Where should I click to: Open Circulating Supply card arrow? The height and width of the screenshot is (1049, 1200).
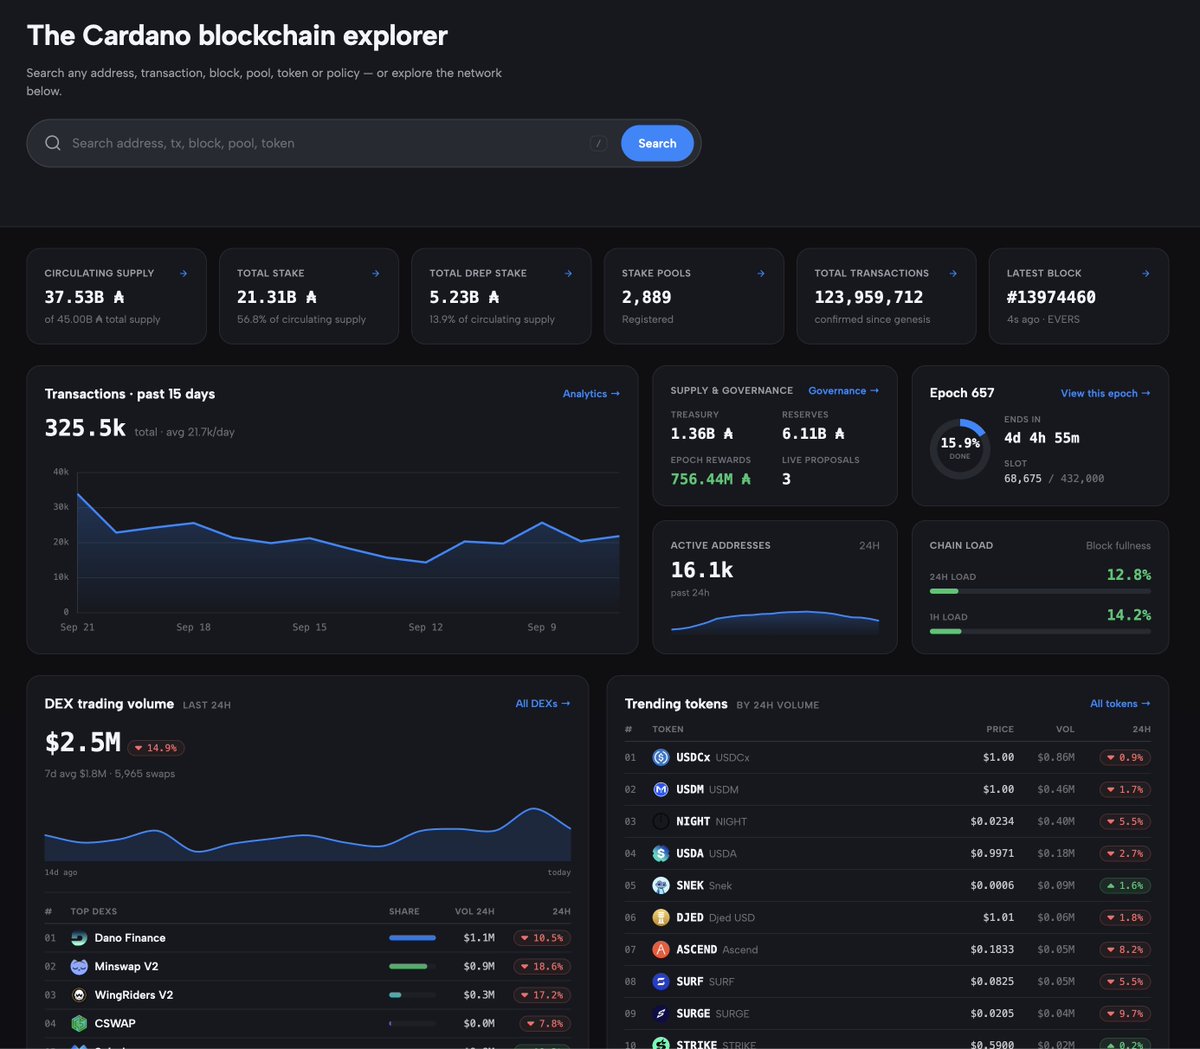pos(183,273)
